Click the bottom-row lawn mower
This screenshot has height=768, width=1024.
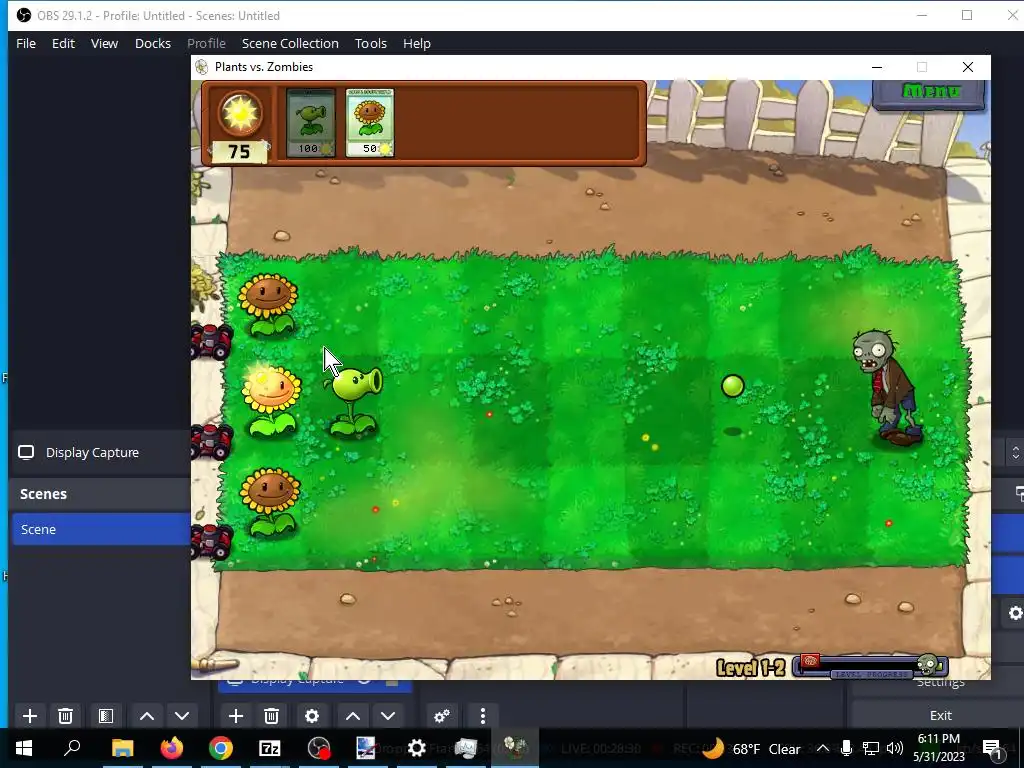point(211,541)
